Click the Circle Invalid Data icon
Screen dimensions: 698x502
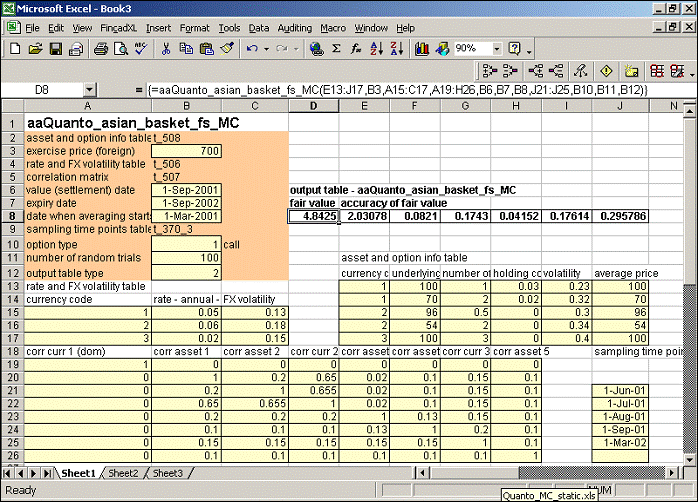pos(657,71)
